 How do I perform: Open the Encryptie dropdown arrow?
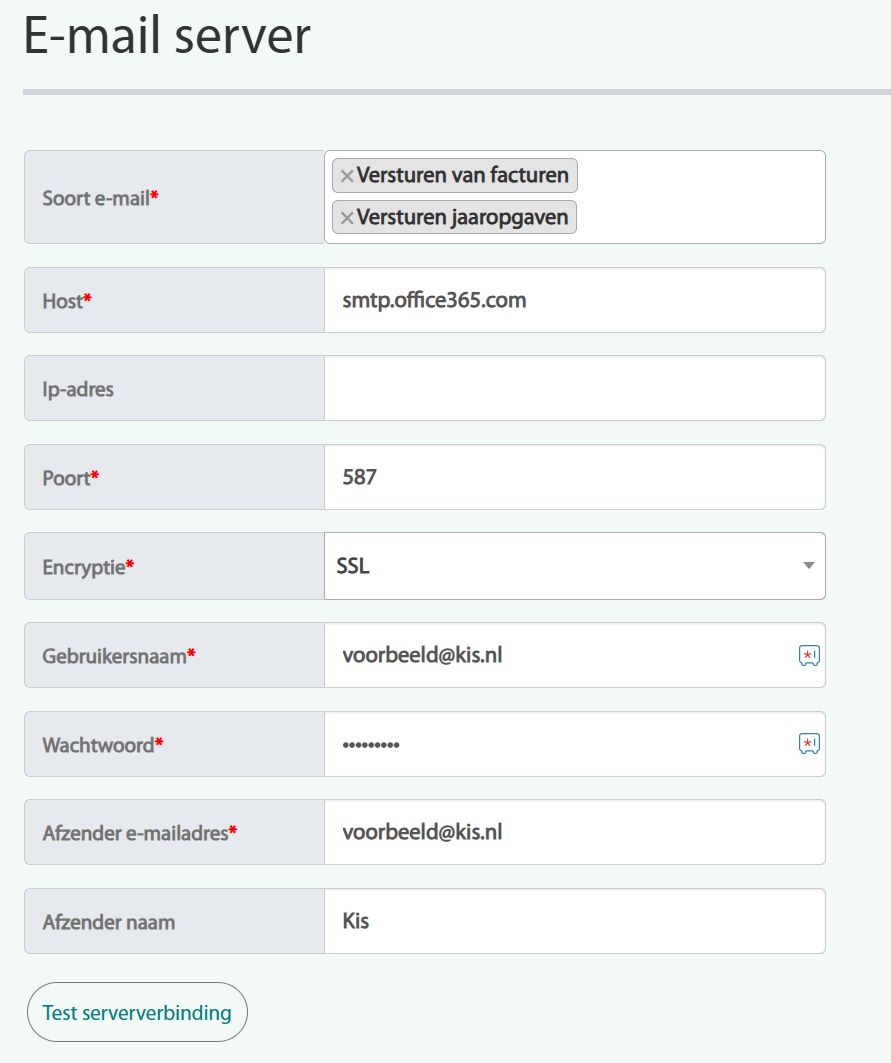(808, 566)
